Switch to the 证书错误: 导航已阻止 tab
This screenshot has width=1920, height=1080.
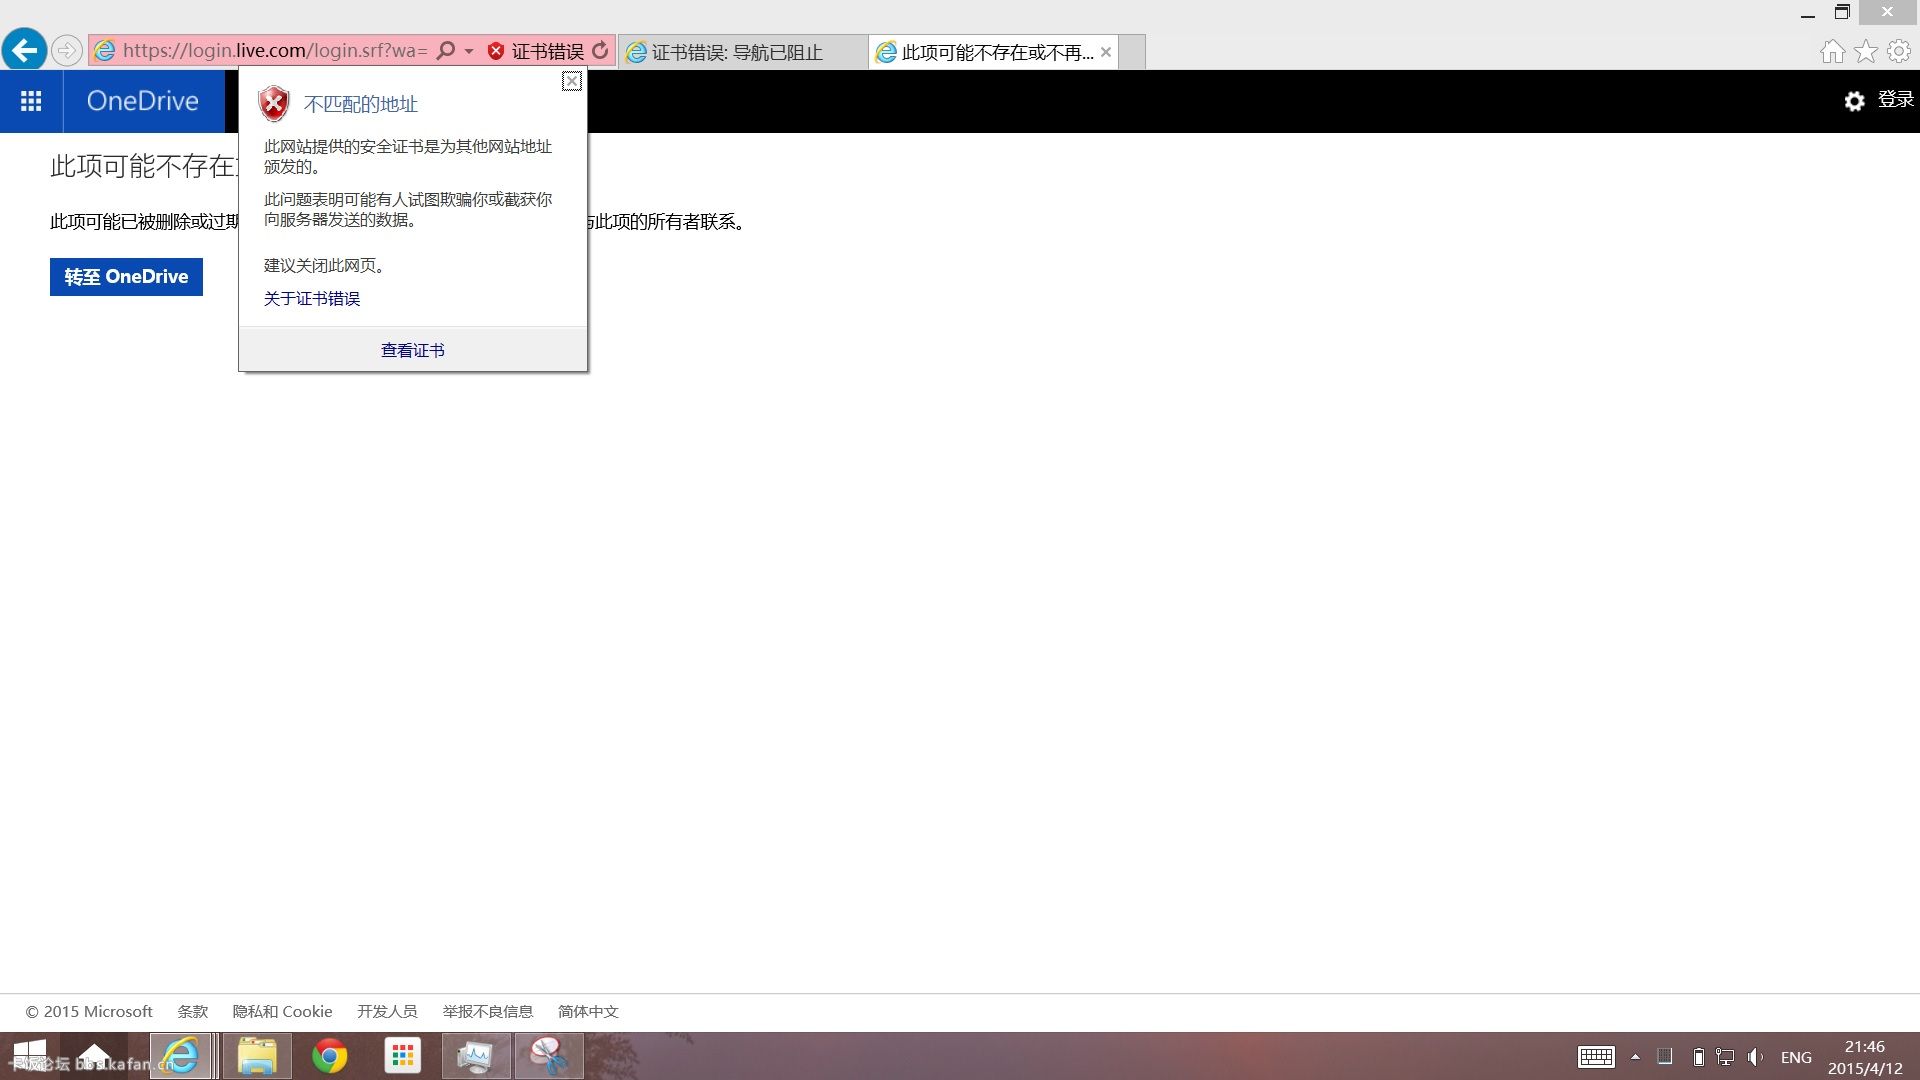click(x=742, y=52)
